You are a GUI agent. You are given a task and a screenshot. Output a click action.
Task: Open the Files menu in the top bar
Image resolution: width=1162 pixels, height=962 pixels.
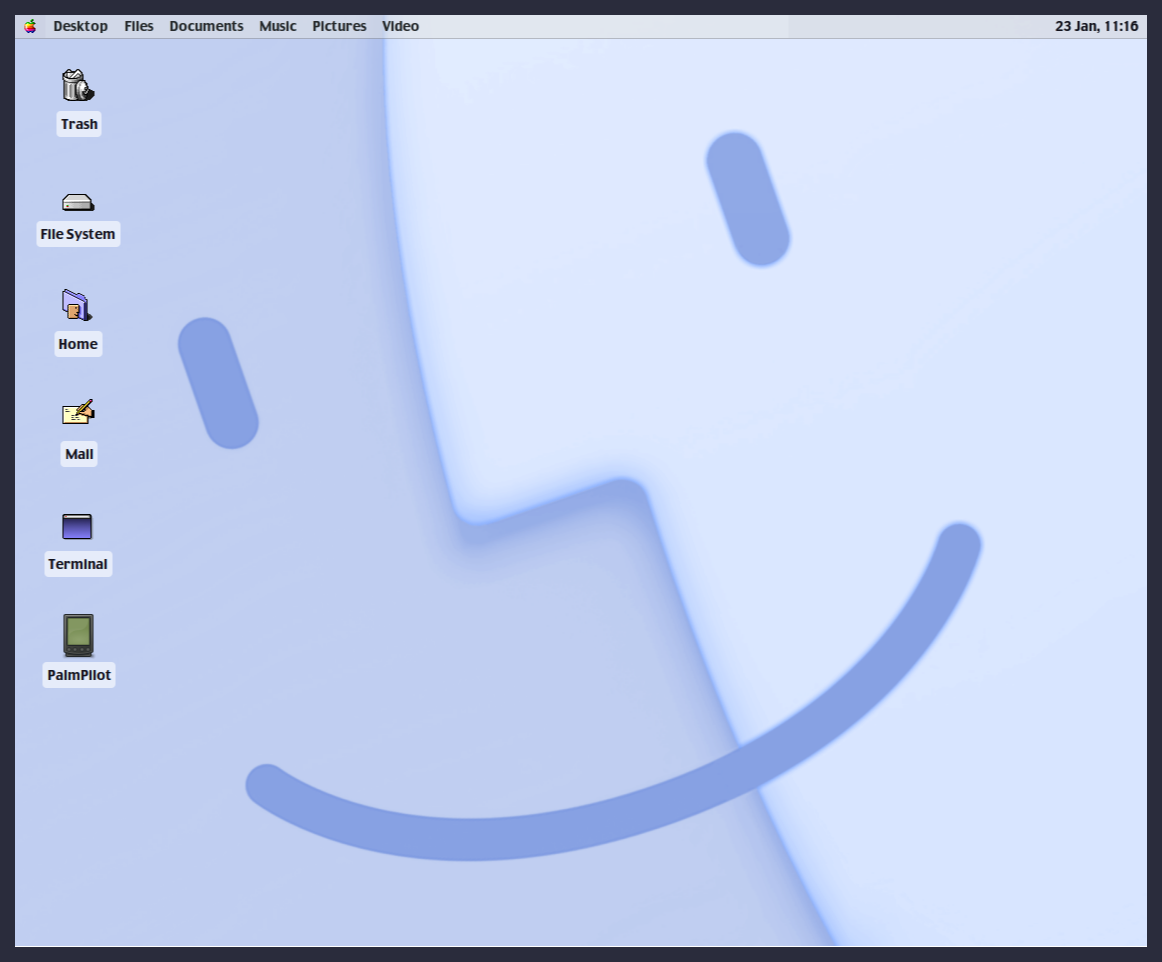pos(139,26)
